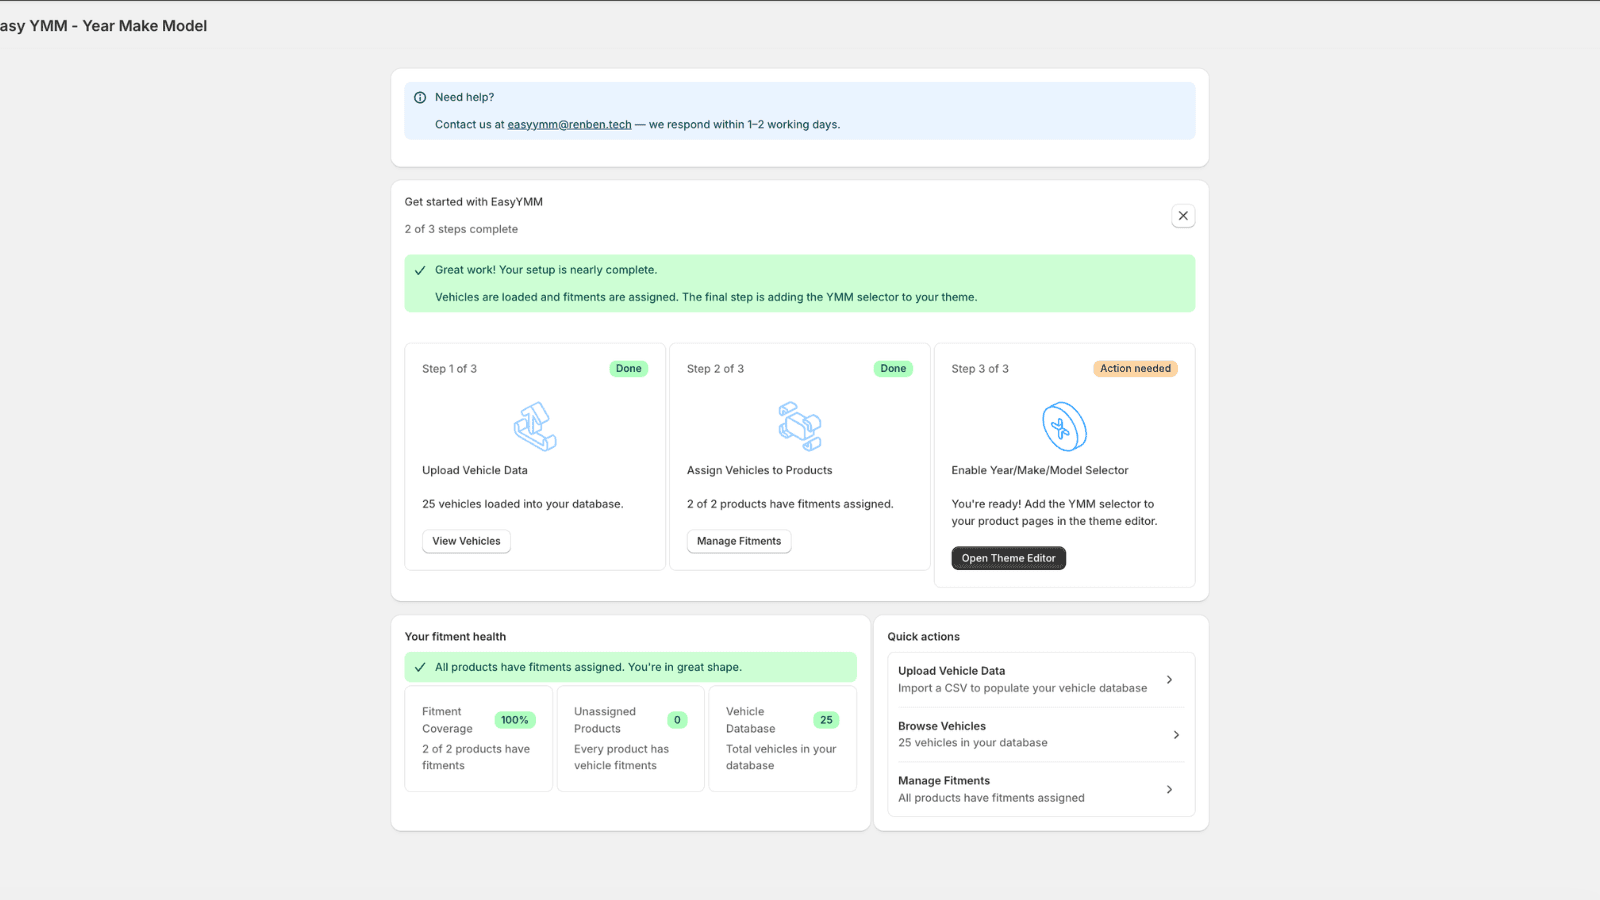Click the 25 Vehicle Database badge
1600x900 pixels.
826,720
